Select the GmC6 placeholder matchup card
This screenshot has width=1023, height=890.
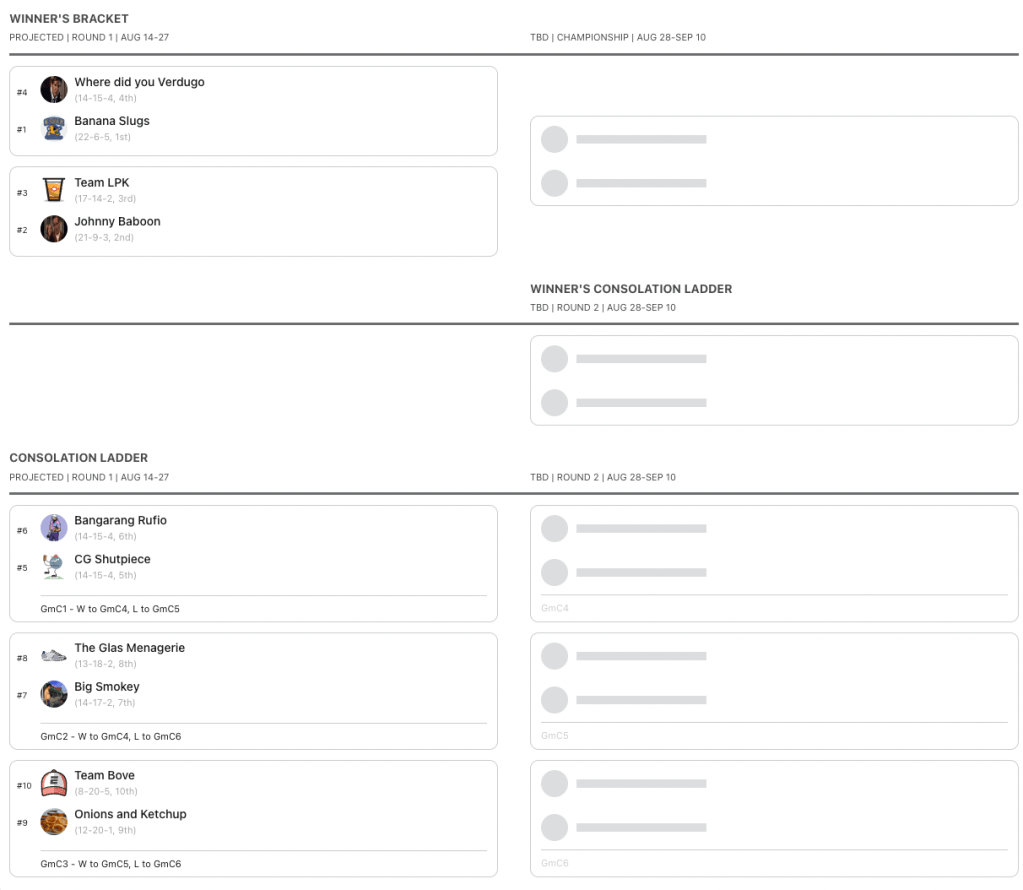773,818
